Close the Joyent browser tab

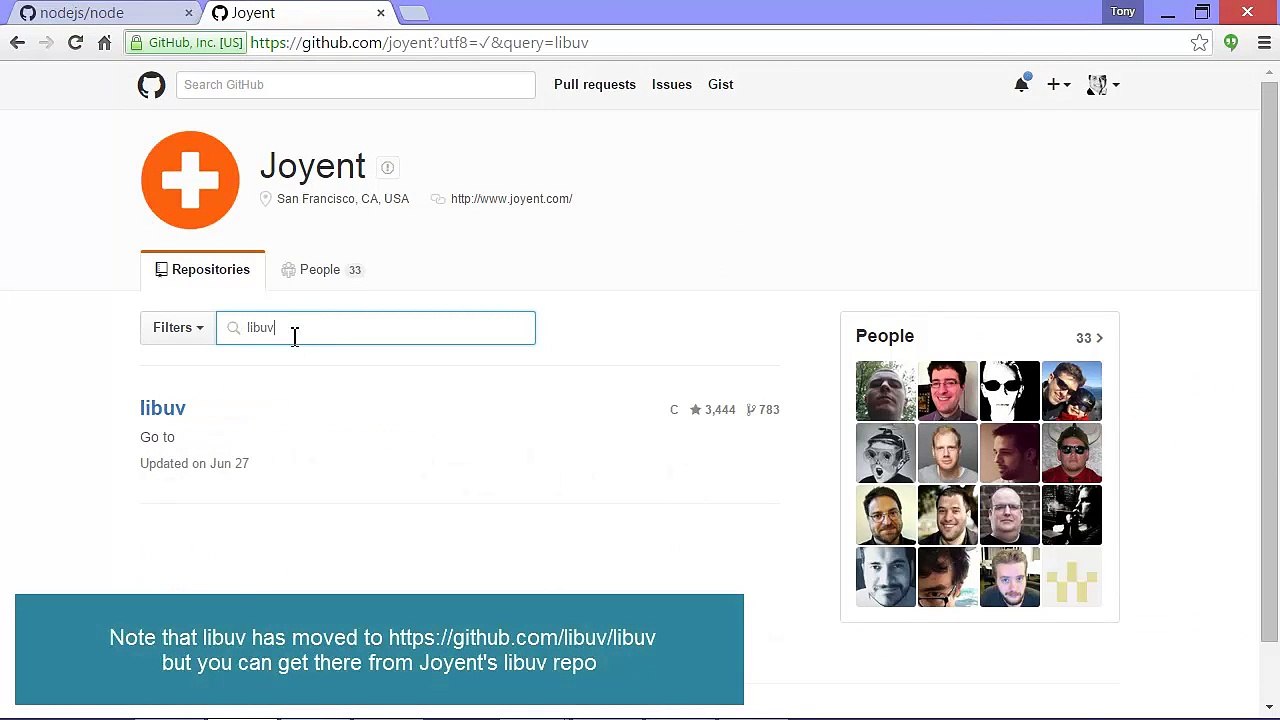(381, 13)
